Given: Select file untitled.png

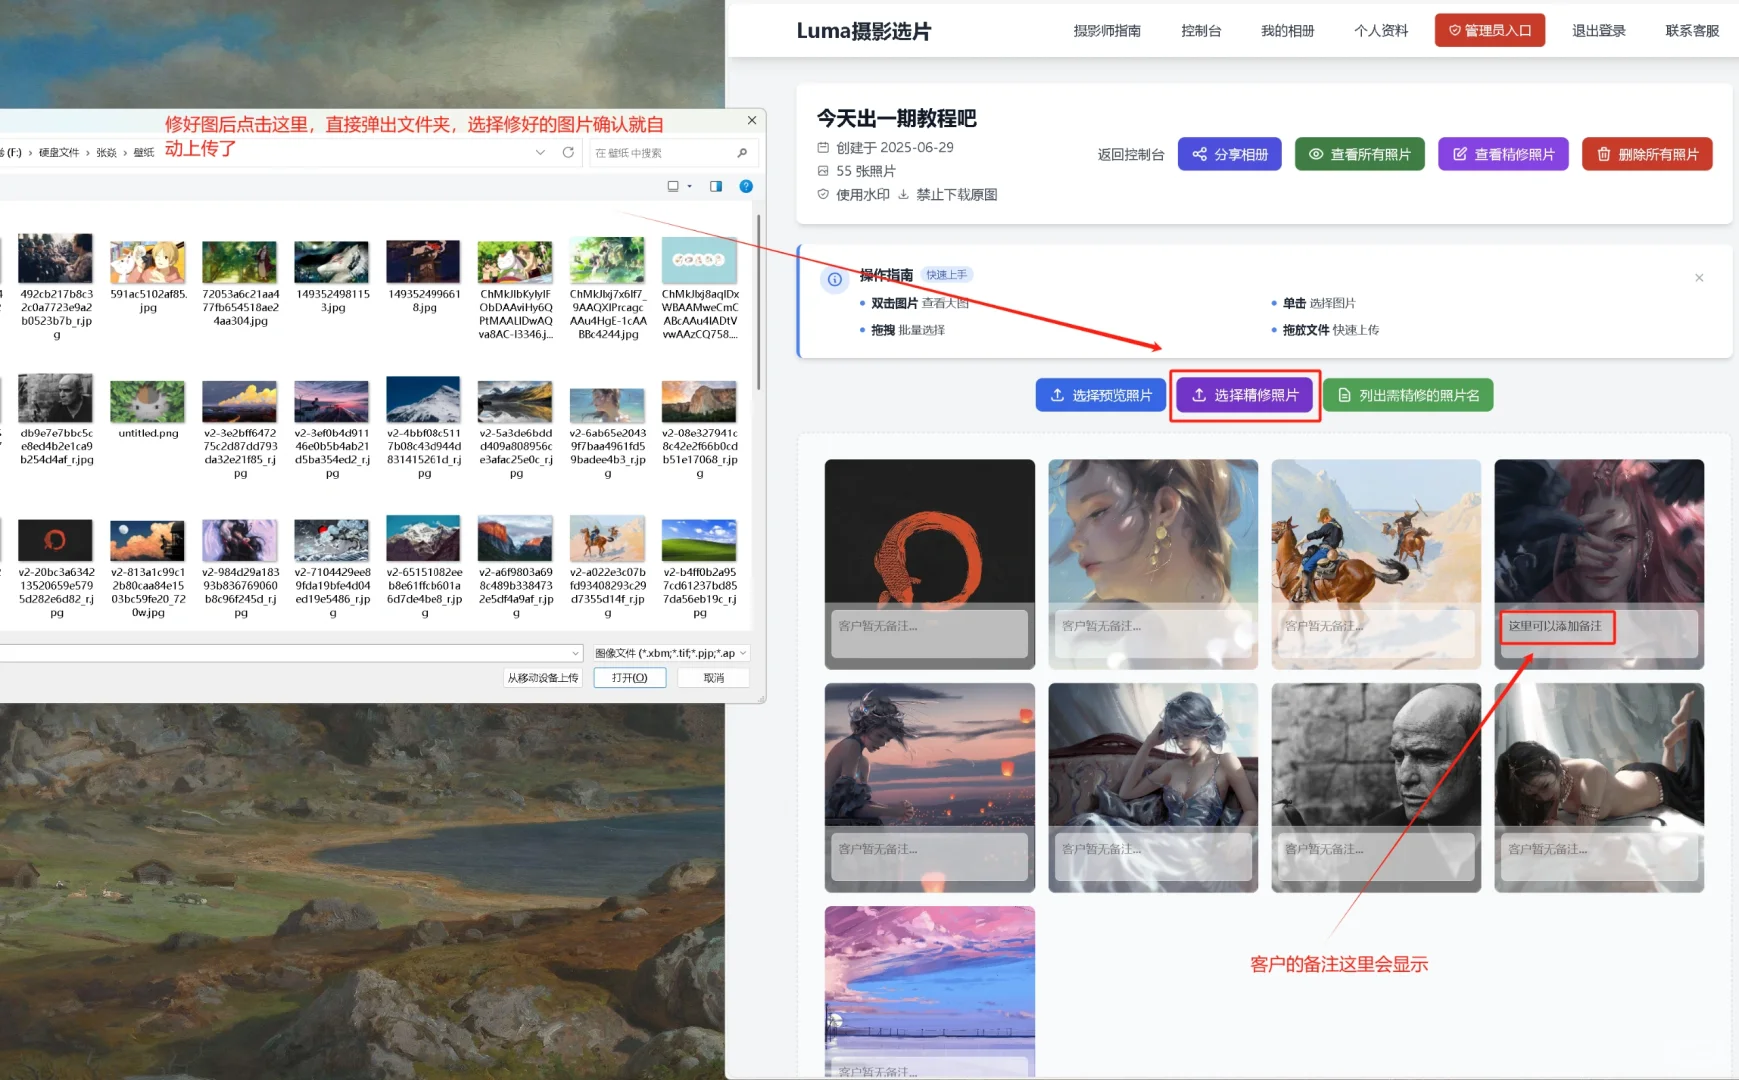Looking at the screenshot, I should [148, 408].
